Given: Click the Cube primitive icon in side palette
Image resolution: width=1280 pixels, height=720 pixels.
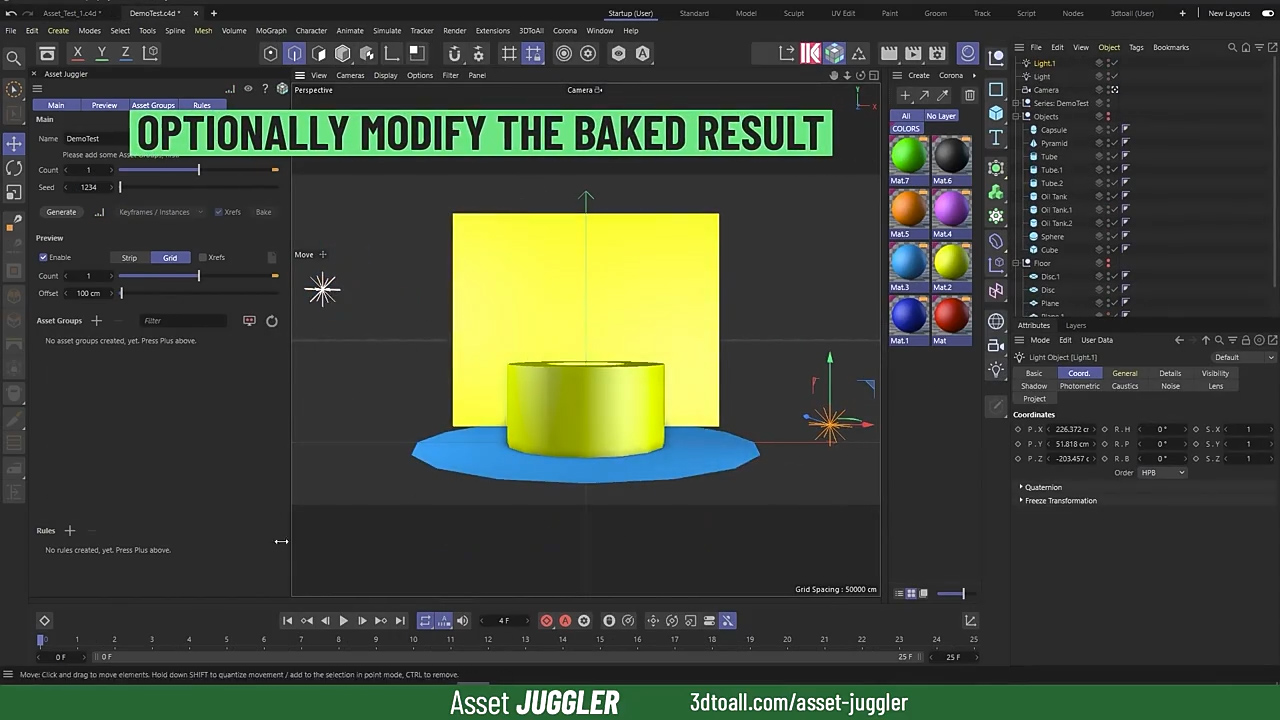Looking at the screenshot, I should pyautogui.click(x=996, y=113).
